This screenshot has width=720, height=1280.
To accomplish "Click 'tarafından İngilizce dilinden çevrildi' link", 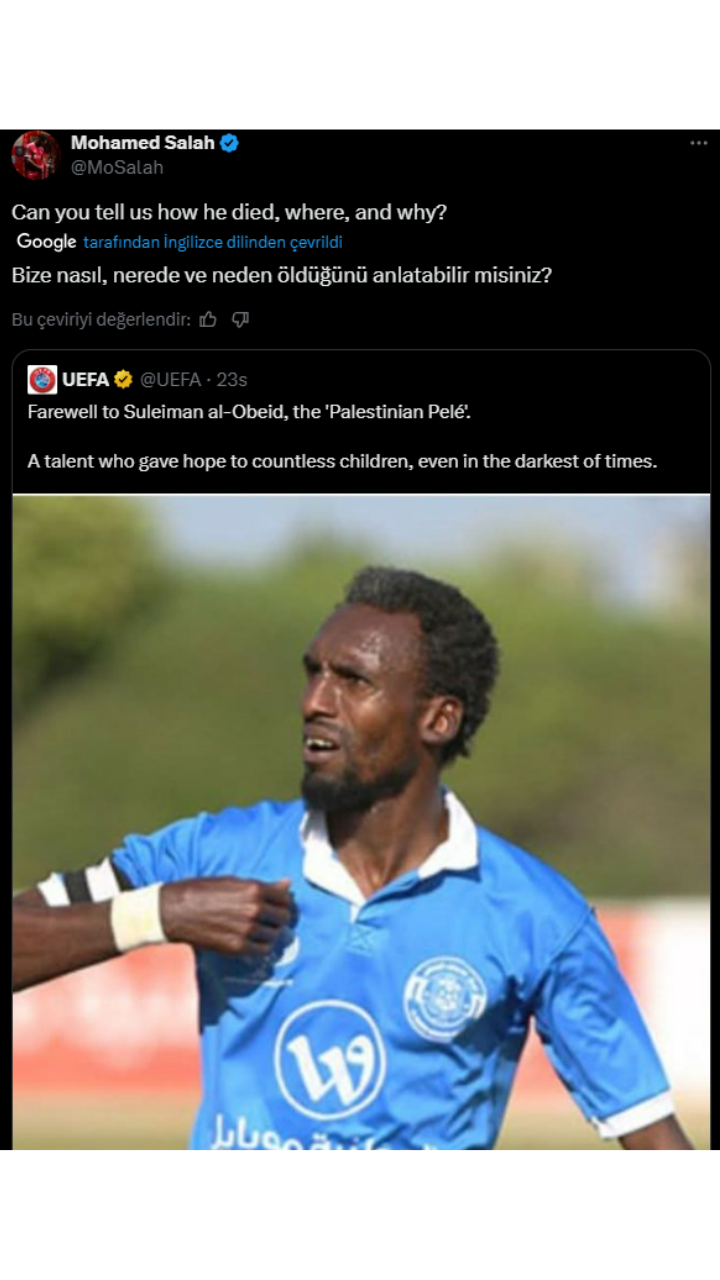I will [213, 242].
